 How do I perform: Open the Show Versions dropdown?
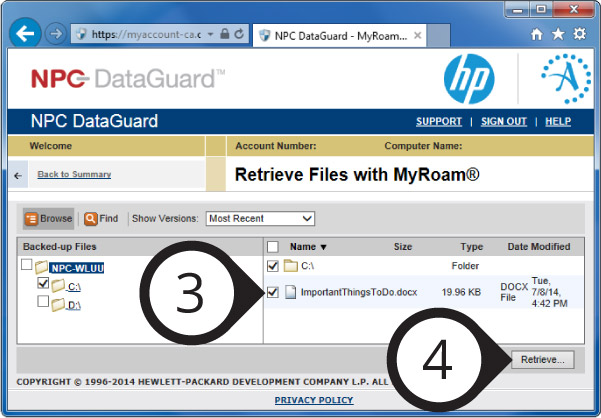[260, 218]
